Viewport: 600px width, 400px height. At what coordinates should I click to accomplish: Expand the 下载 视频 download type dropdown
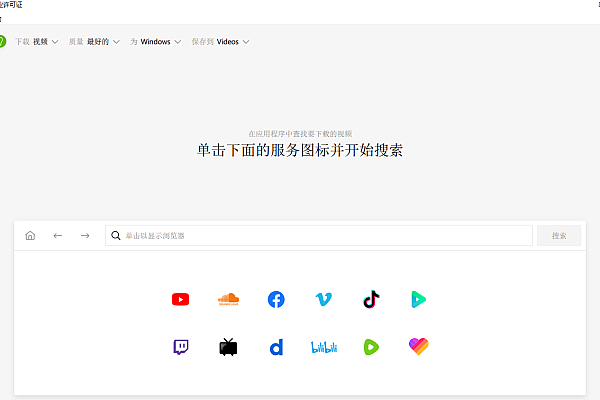click(x=37, y=41)
